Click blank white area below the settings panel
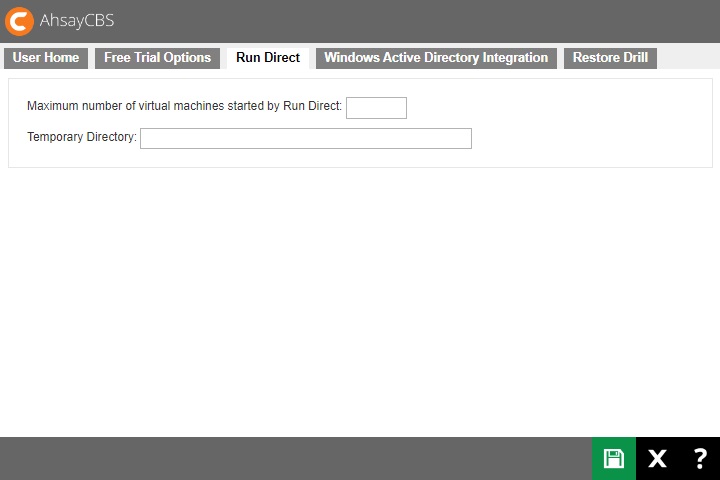The height and width of the screenshot is (480, 720). coord(360,300)
